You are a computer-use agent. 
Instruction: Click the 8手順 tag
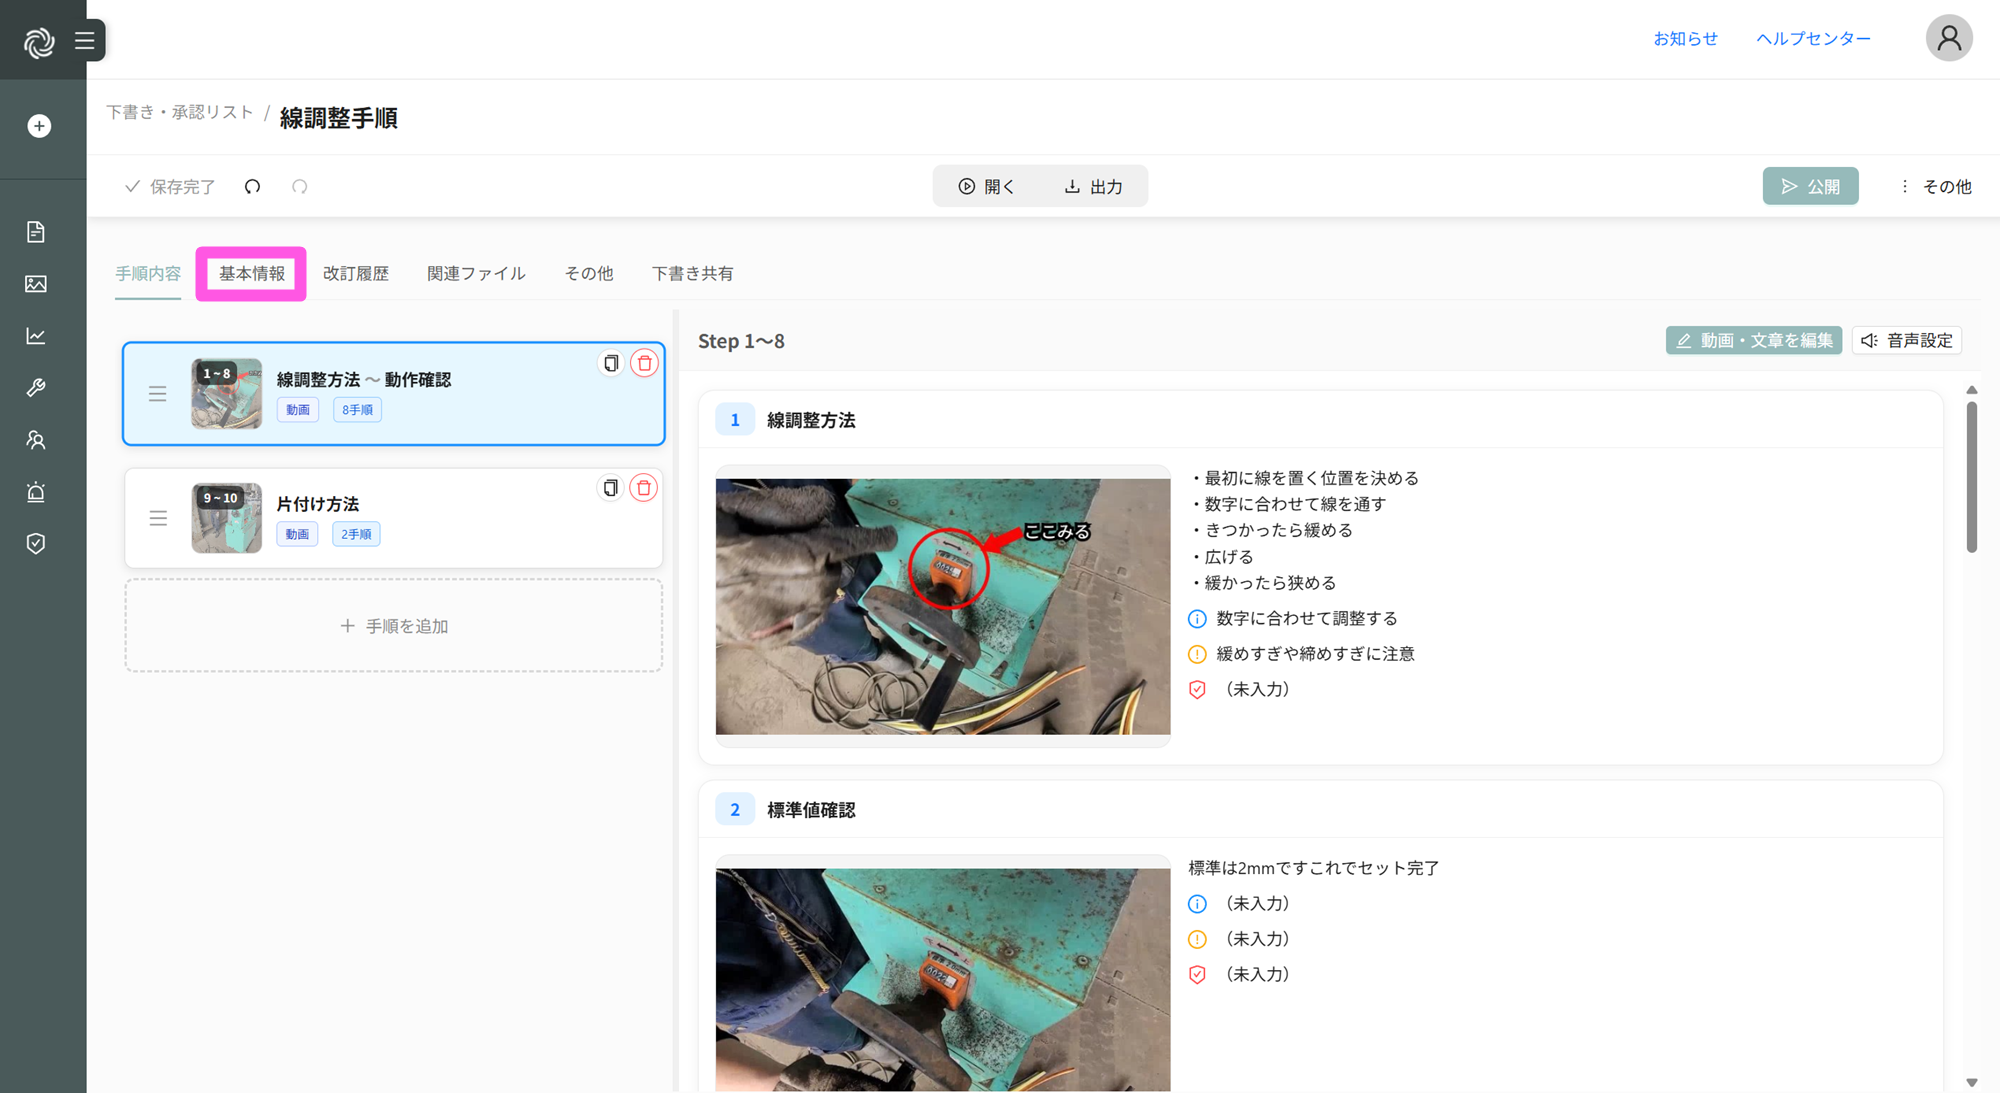pos(357,410)
